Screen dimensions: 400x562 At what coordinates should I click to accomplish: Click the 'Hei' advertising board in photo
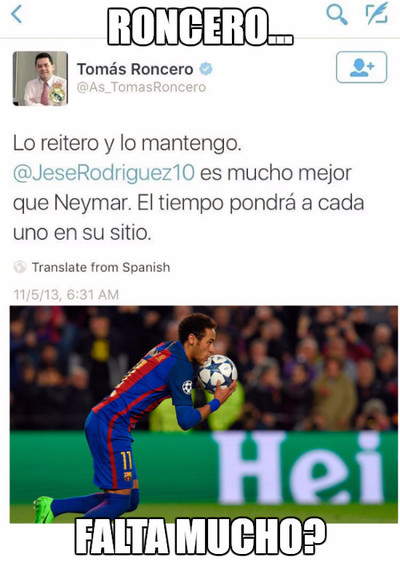(x=299, y=468)
